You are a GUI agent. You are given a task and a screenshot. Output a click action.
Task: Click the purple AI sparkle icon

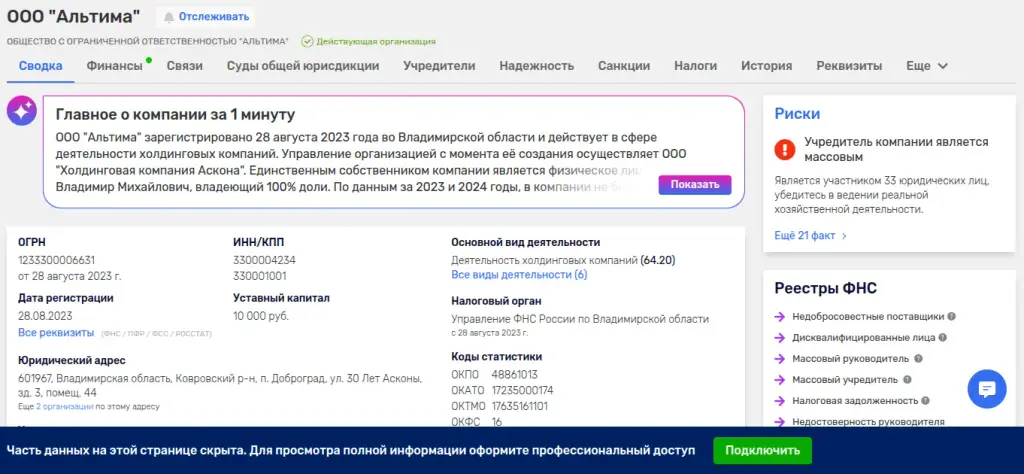click(21, 112)
